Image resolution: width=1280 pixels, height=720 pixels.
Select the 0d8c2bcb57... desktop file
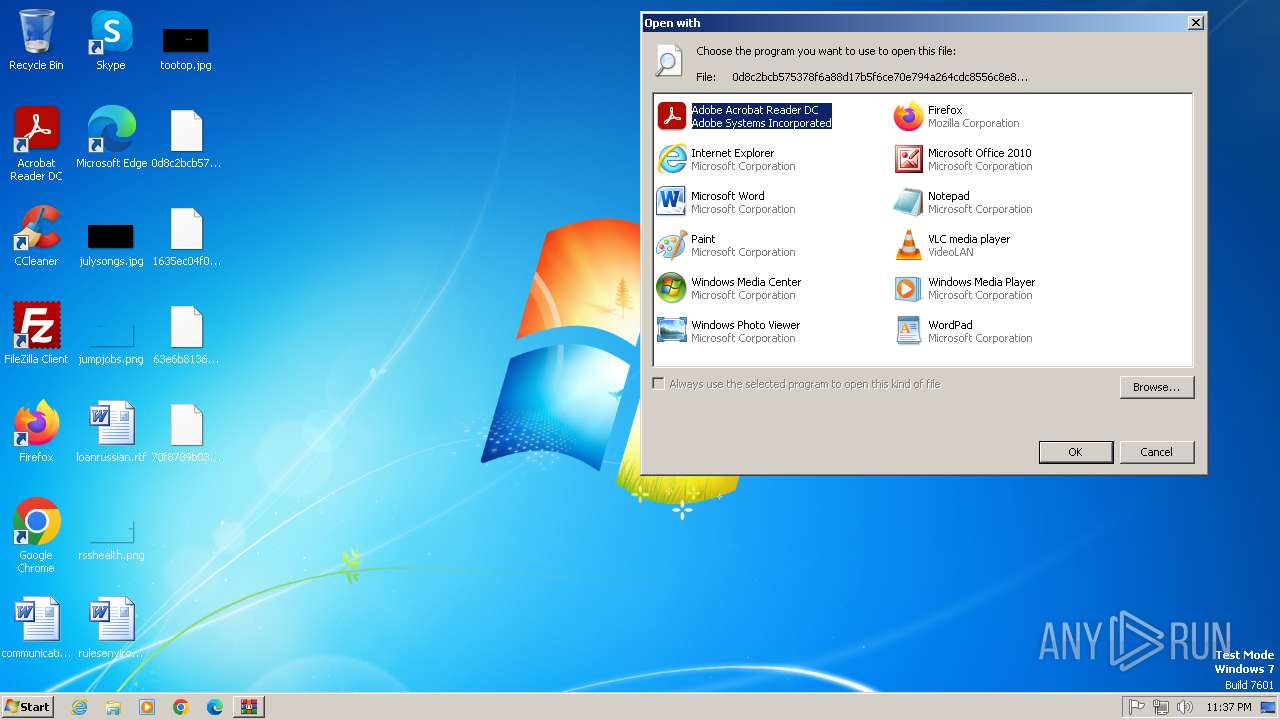pos(186,140)
